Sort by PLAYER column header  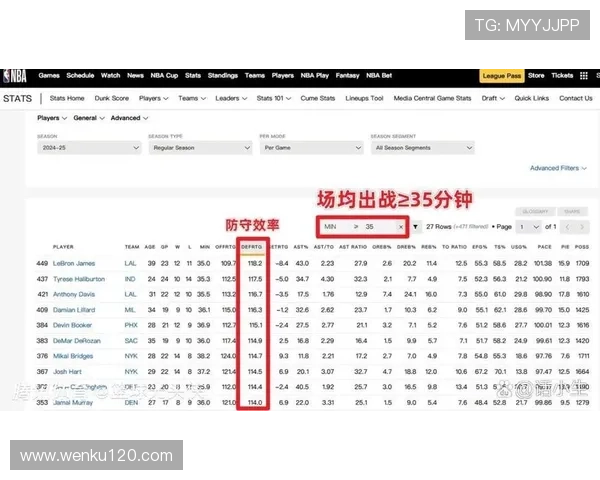[63, 247]
